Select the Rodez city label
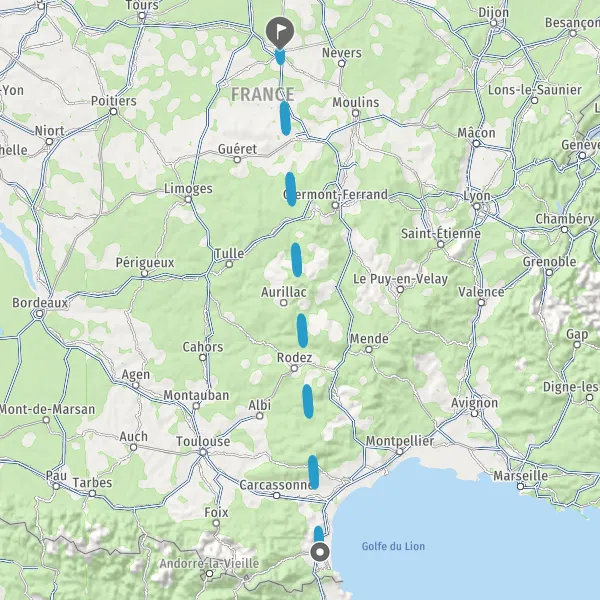 (294, 357)
